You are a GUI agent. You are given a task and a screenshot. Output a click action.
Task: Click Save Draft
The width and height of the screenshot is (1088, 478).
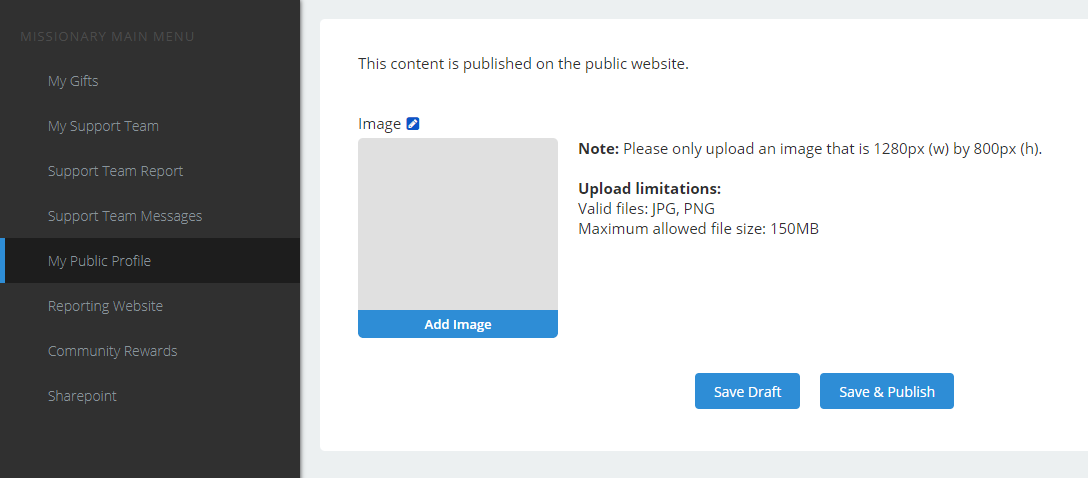(x=747, y=391)
